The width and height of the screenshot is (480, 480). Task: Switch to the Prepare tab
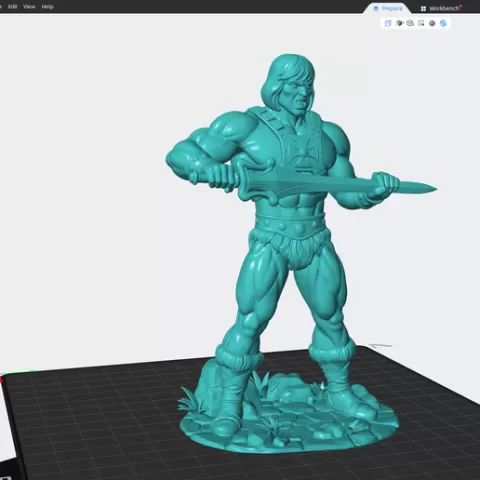click(388, 8)
